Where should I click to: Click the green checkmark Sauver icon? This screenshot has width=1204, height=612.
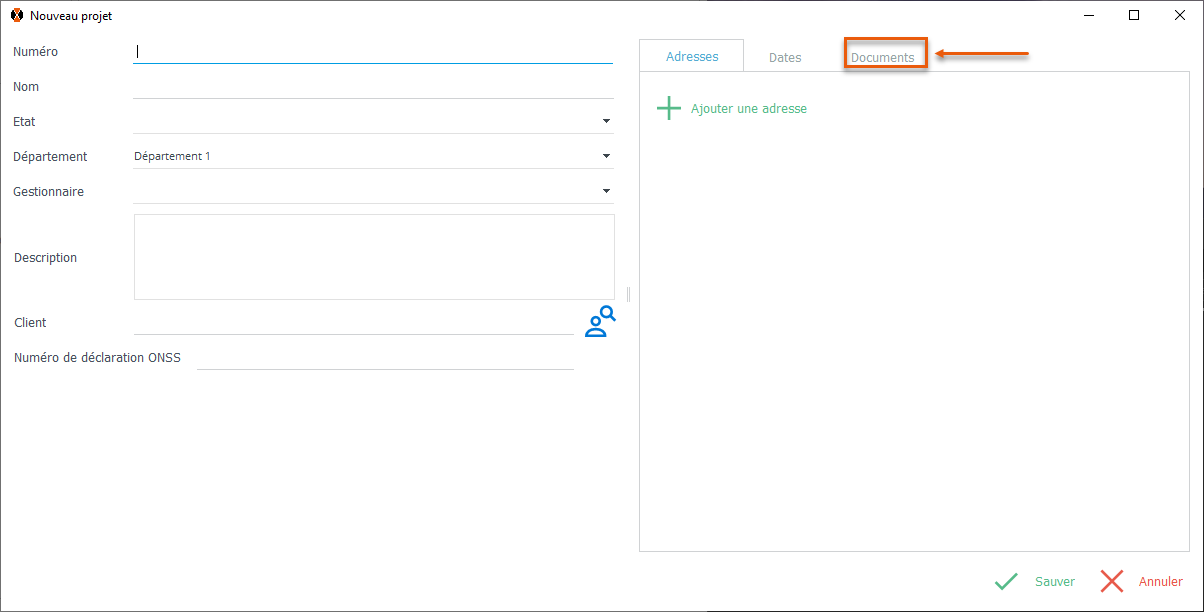[1006, 581]
